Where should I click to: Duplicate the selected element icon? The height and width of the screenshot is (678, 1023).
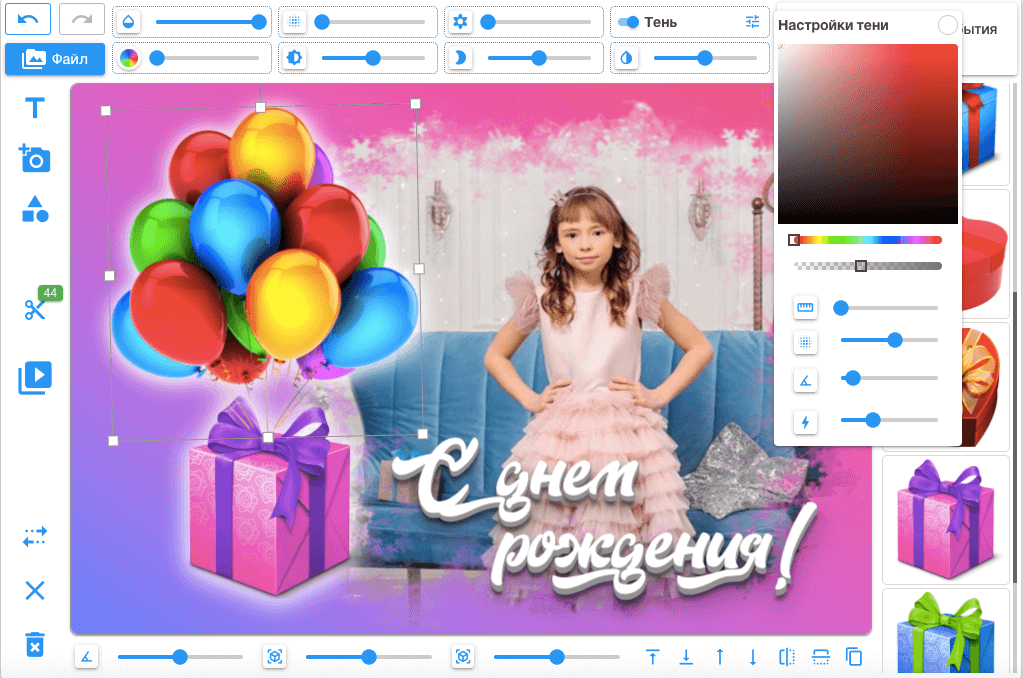853,657
